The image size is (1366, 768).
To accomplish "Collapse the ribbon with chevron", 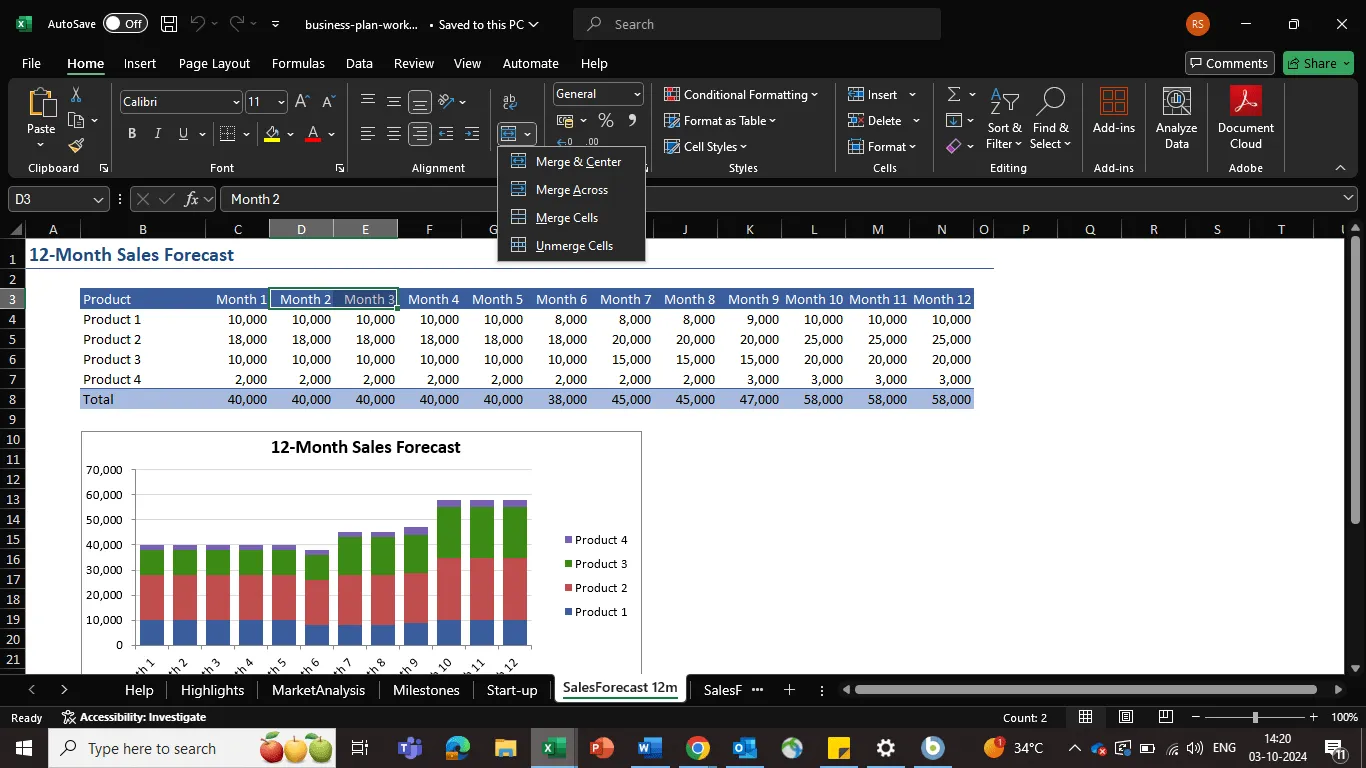I will click(x=1340, y=168).
